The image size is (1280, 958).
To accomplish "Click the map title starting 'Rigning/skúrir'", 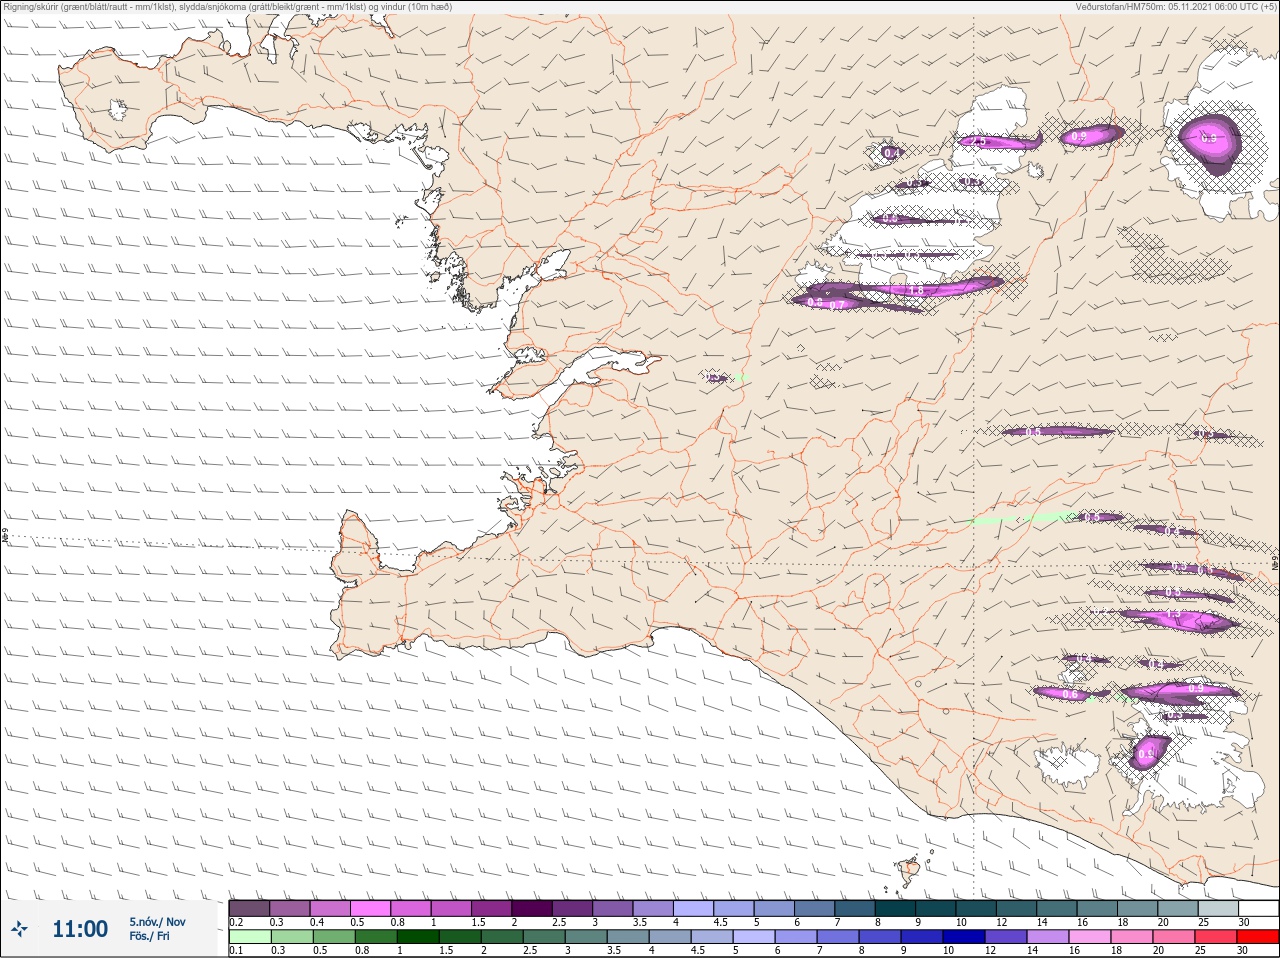I will (227, 7).
